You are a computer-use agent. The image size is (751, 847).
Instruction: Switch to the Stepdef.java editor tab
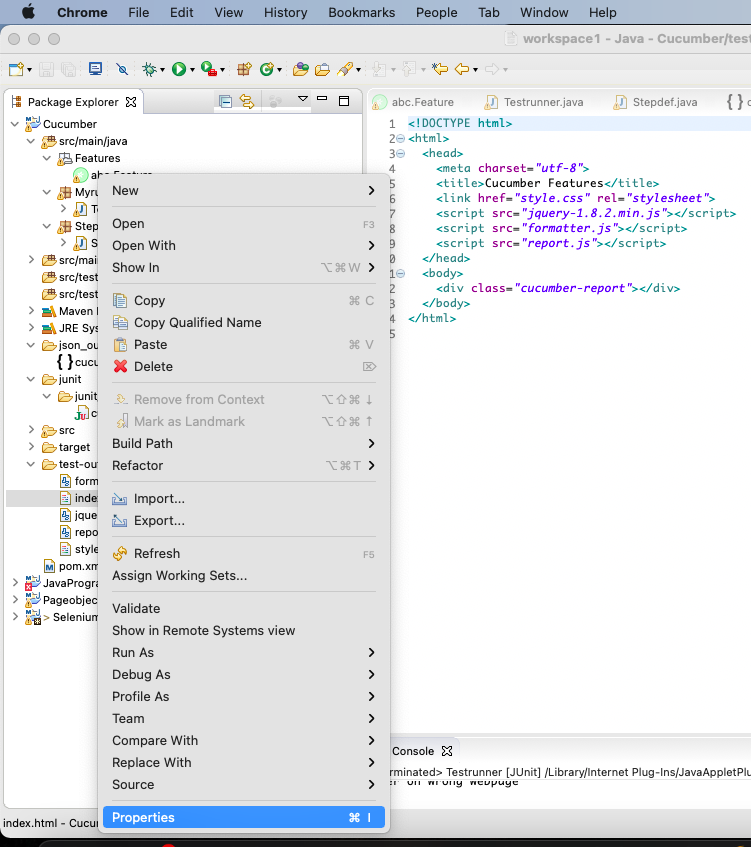pyautogui.click(x=655, y=102)
